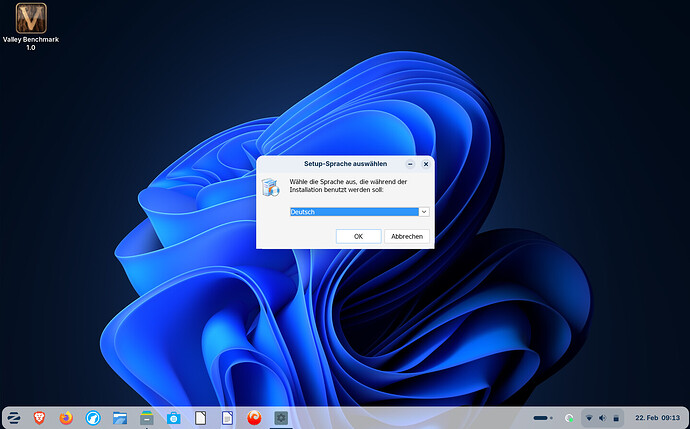Screen dimensions: 690x429
Task: Open the Zorin start menu
Action: coord(14,416)
